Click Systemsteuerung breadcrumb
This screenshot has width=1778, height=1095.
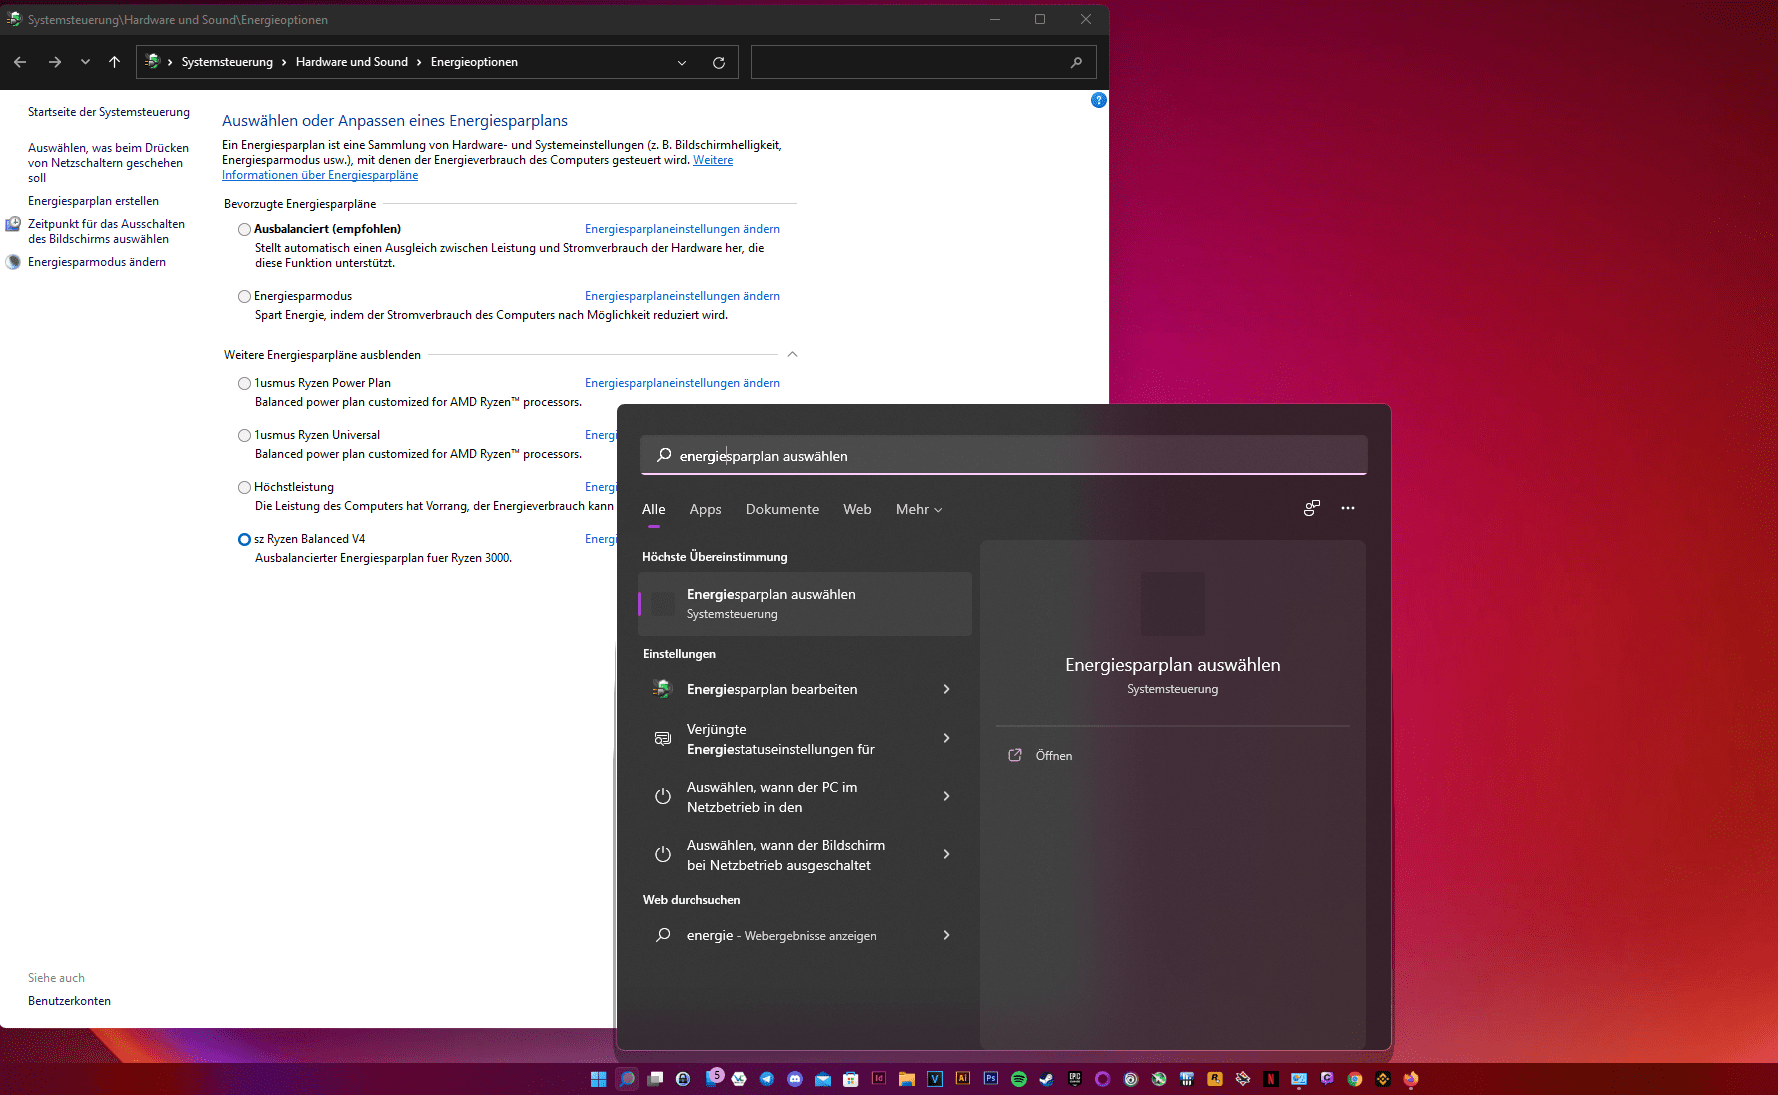[227, 62]
